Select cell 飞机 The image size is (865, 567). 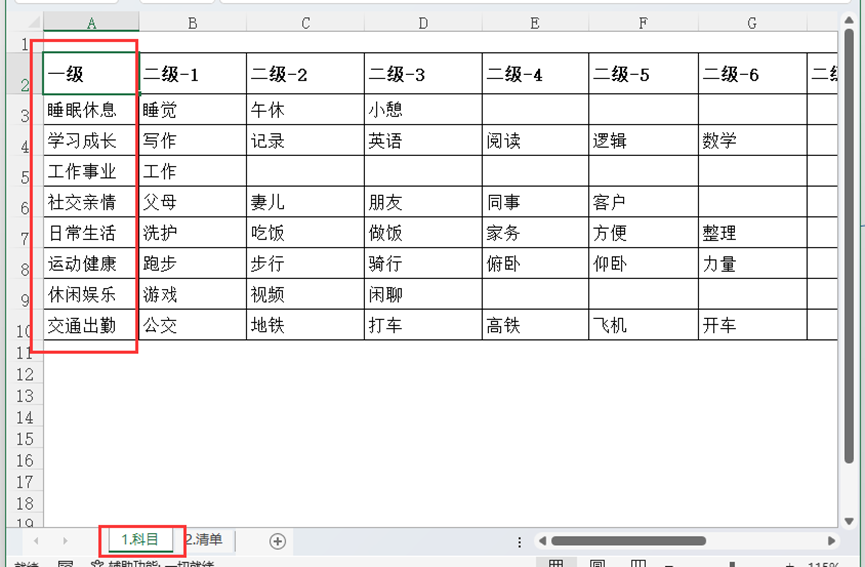(x=643, y=325)
